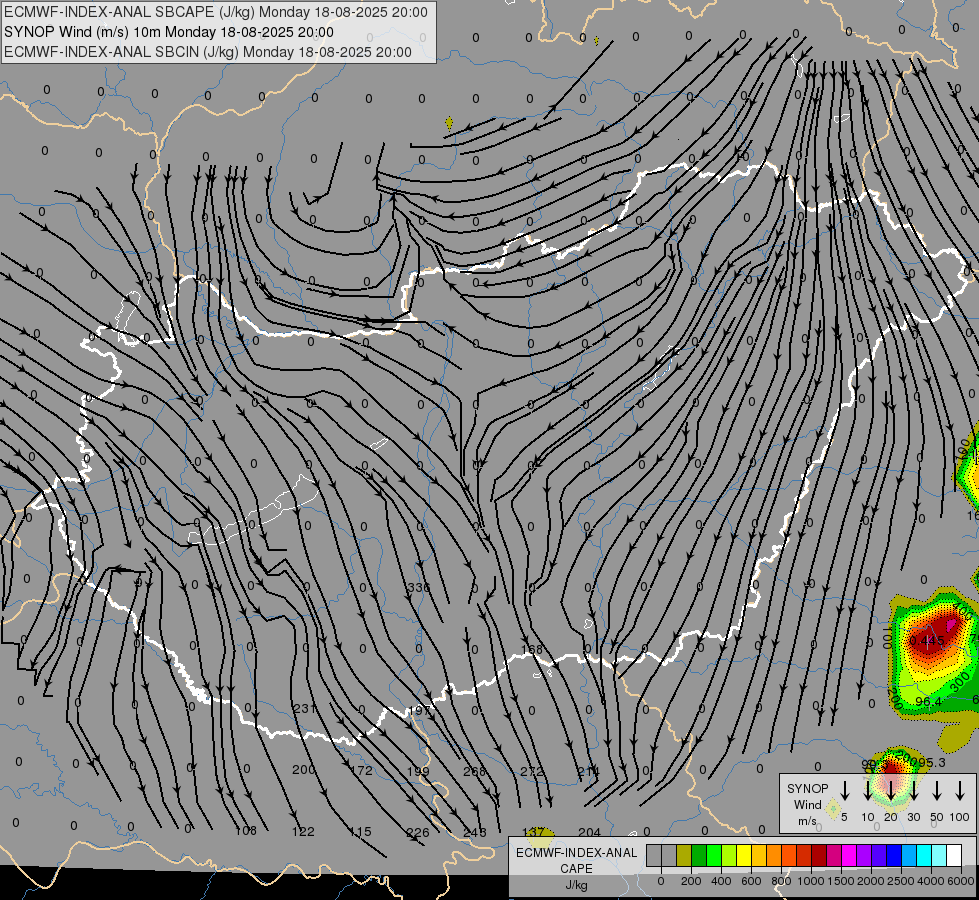Click the 2000 tick label on color scale

point(870,881)
